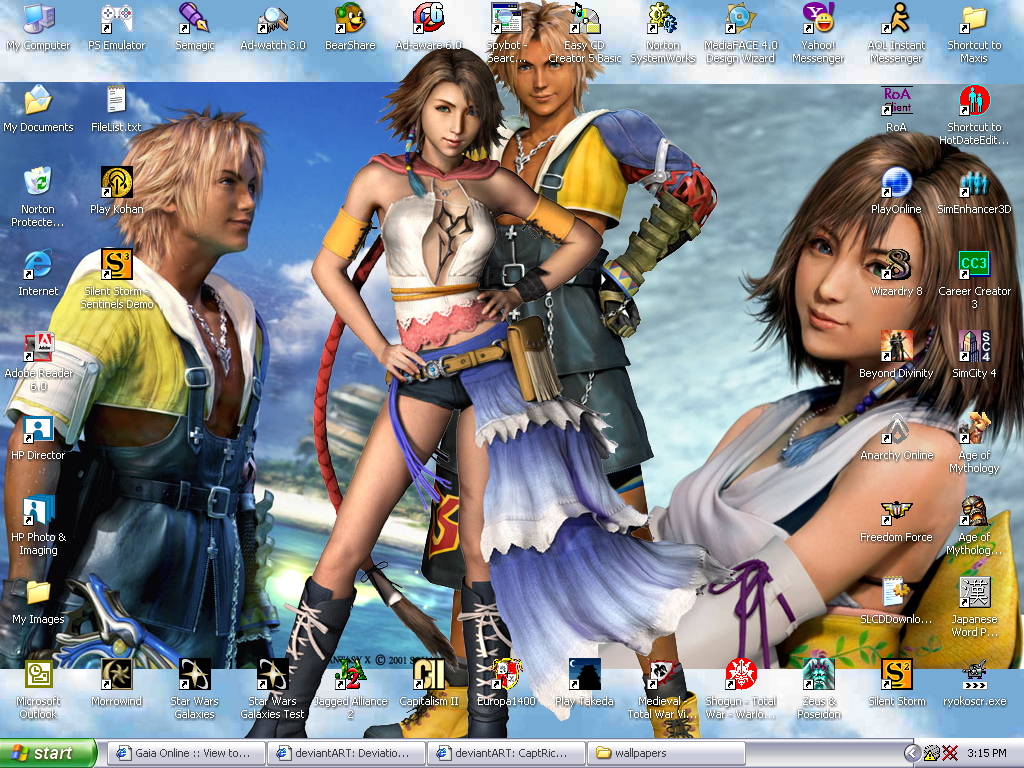Image resolution: width=1024 pixels, height=768 pixels.
Task: Launch Europa1400 desktop icon
Action: [x=506, y=683]
